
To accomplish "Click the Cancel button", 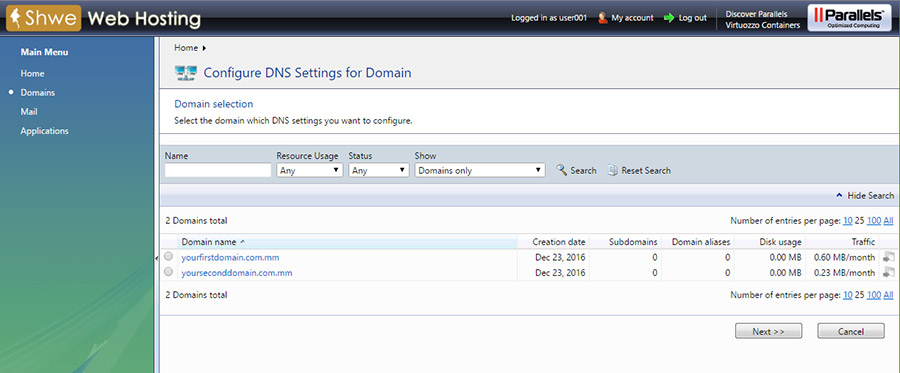I will [x=851, y=331].
